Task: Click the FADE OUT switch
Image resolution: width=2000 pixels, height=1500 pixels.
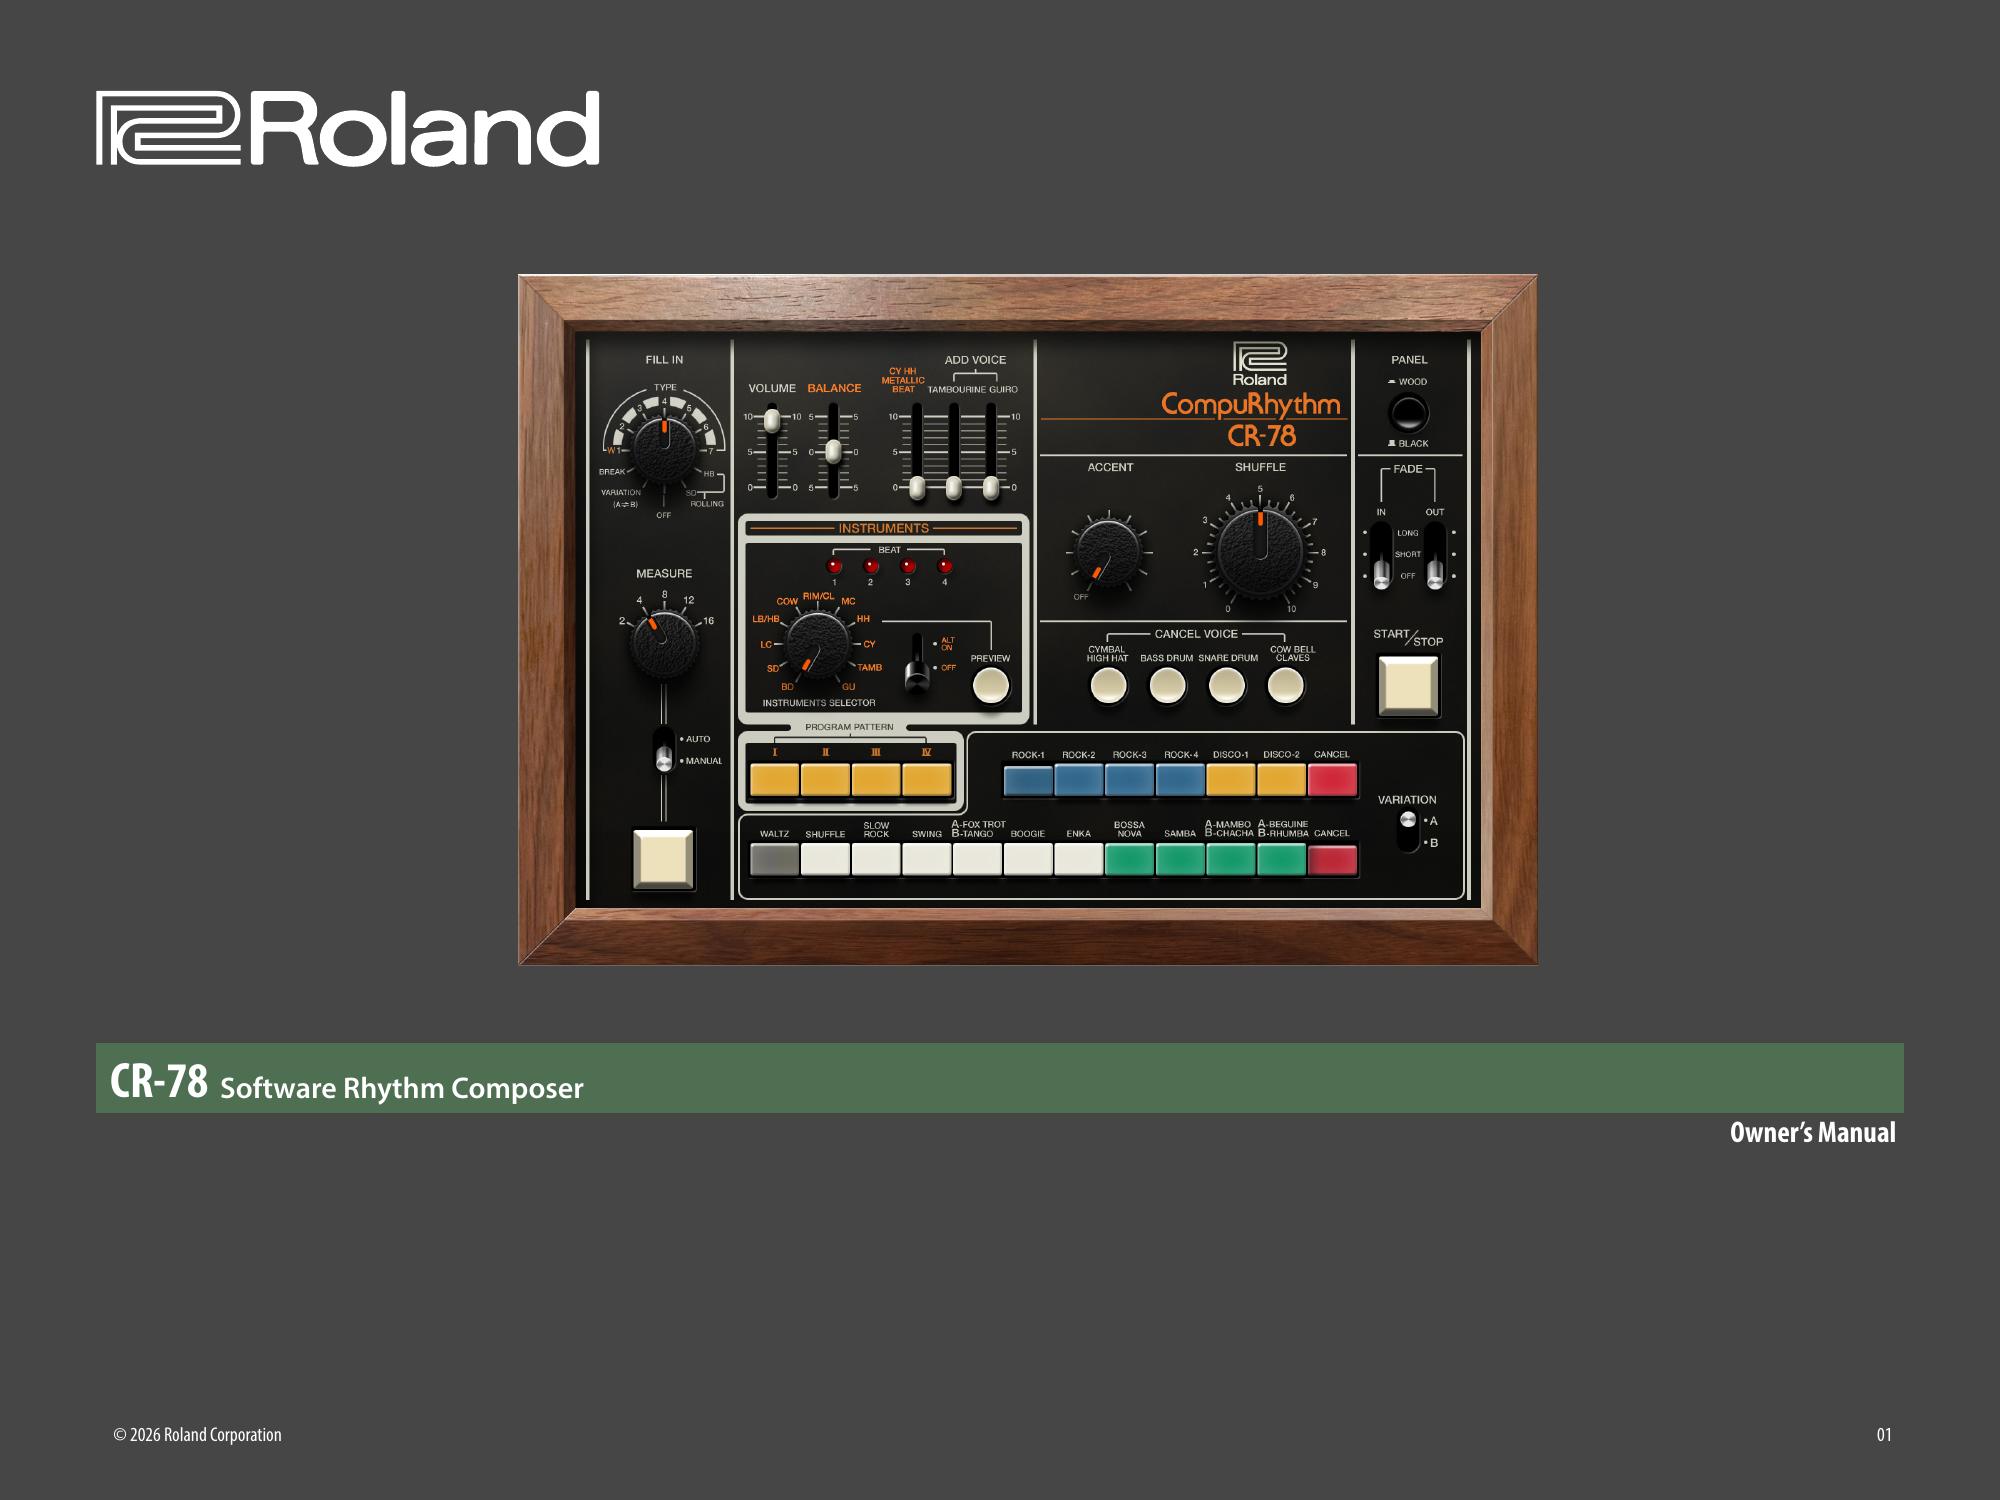Action: pyautogui.click(x=1435, y=556)
